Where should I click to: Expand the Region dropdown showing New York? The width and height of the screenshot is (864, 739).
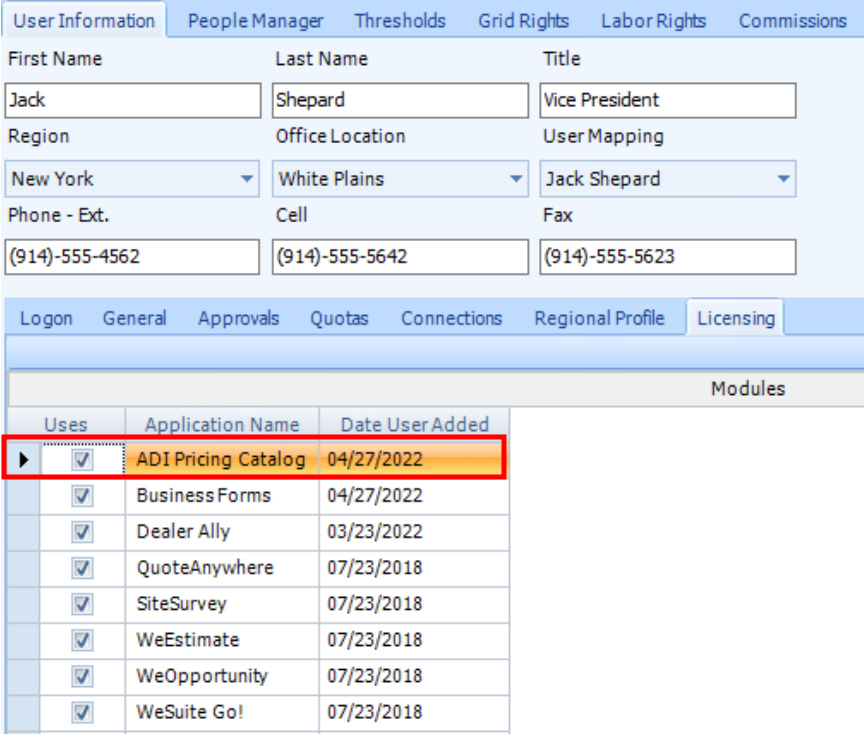pos(247,179)
